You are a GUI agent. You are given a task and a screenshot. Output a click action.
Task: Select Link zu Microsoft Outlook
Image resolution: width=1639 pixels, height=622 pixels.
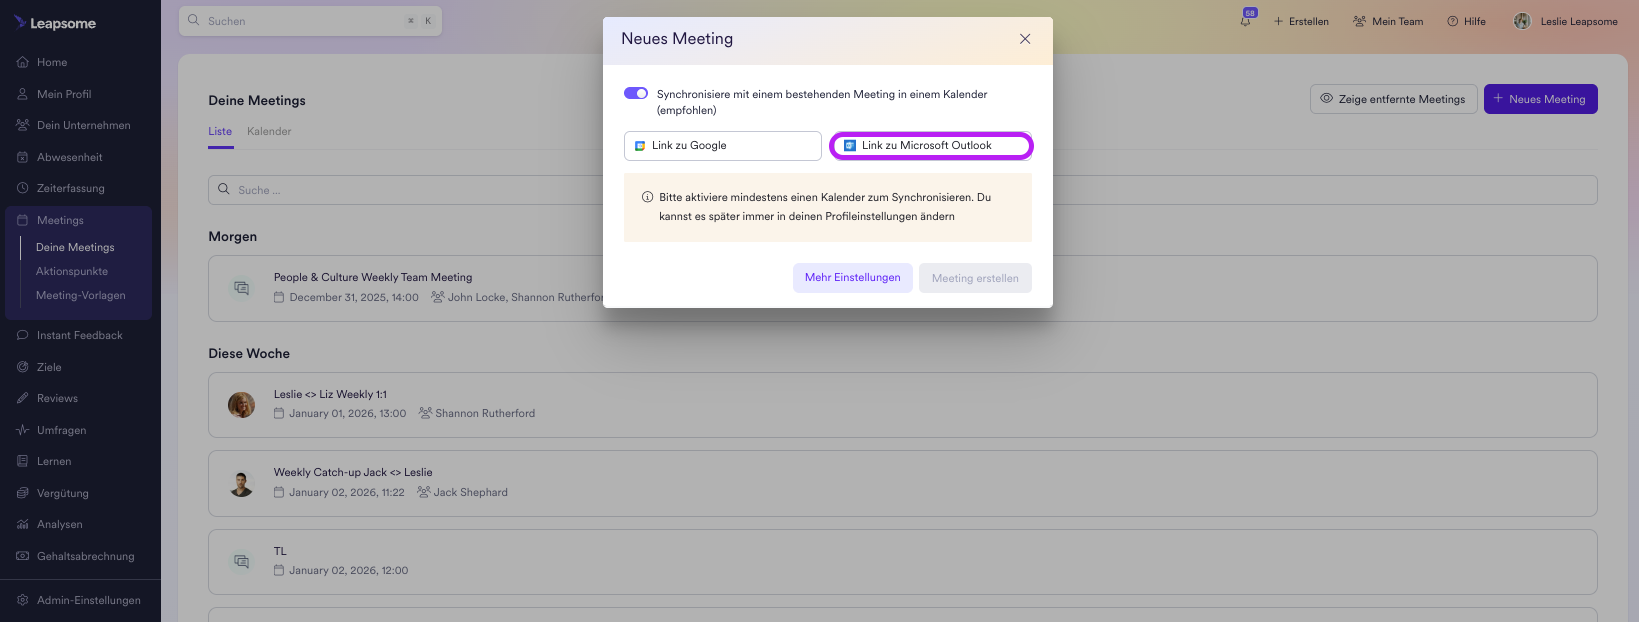click(931, 146)
